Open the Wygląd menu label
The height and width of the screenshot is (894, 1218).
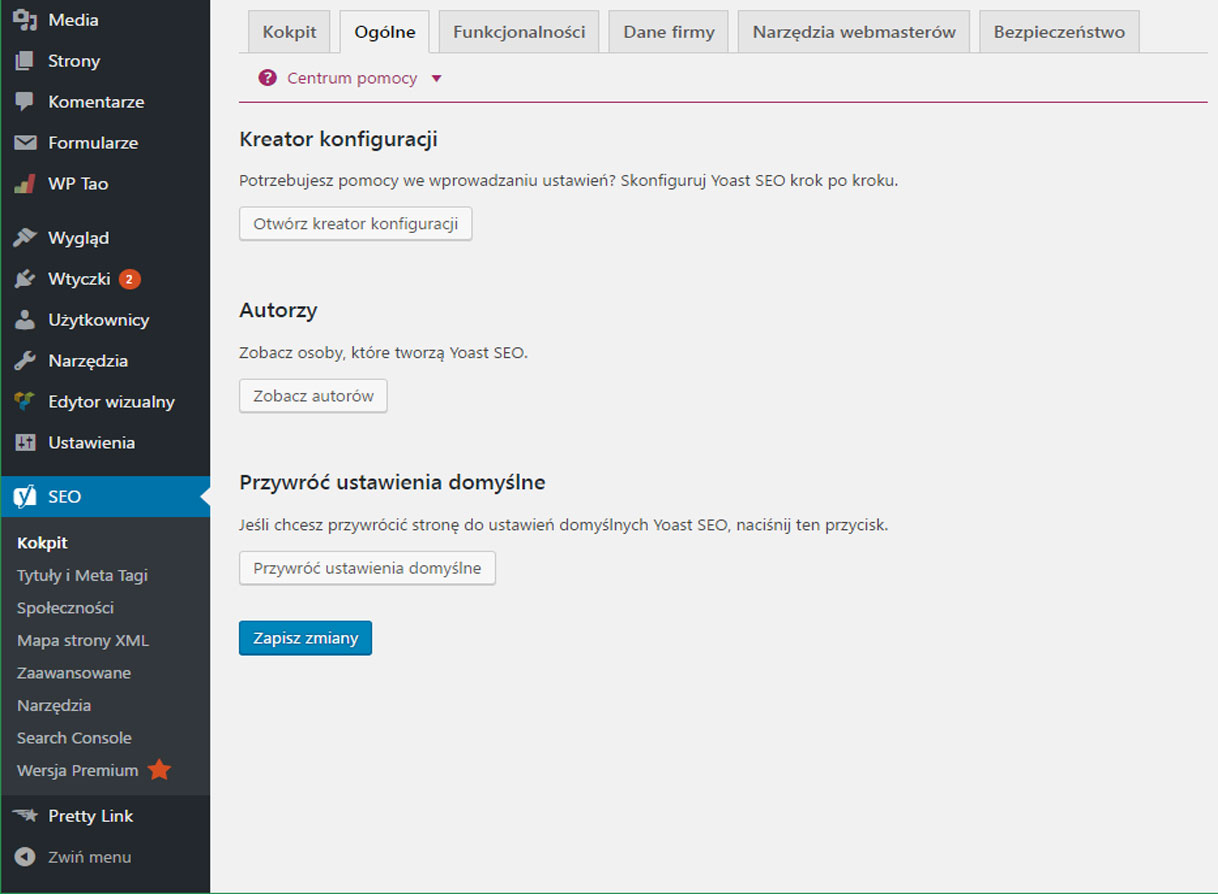click(78, 238)
